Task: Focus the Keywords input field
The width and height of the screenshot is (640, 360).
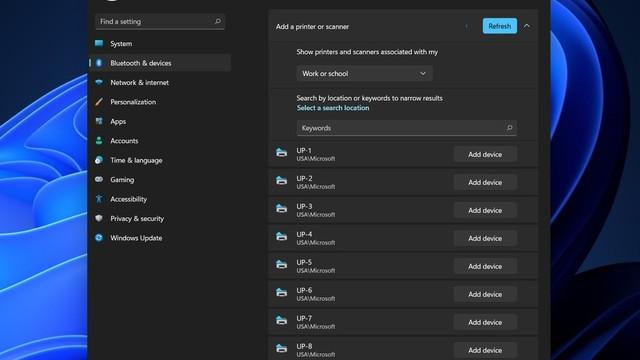Action: point(407,128)
